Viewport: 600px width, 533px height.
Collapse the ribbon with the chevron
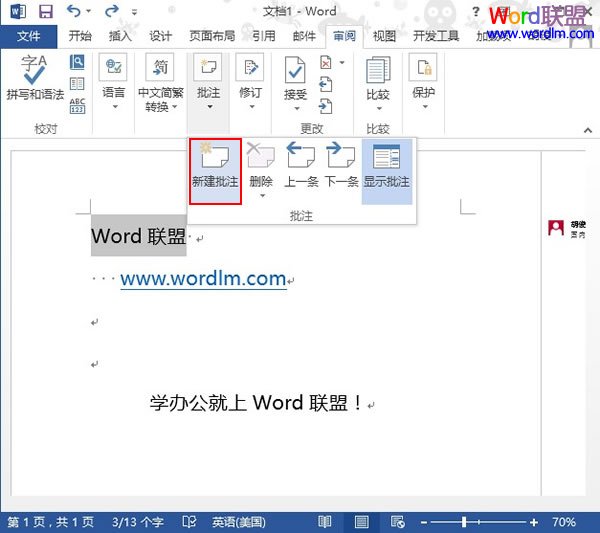588,130
